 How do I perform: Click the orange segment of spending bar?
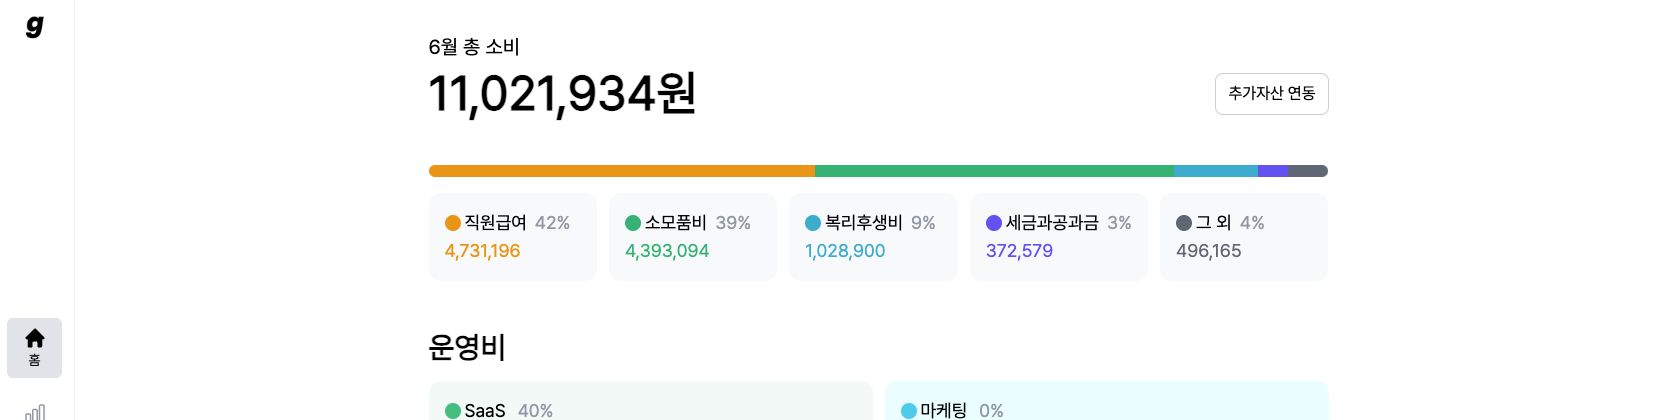[x=622, y=171]
